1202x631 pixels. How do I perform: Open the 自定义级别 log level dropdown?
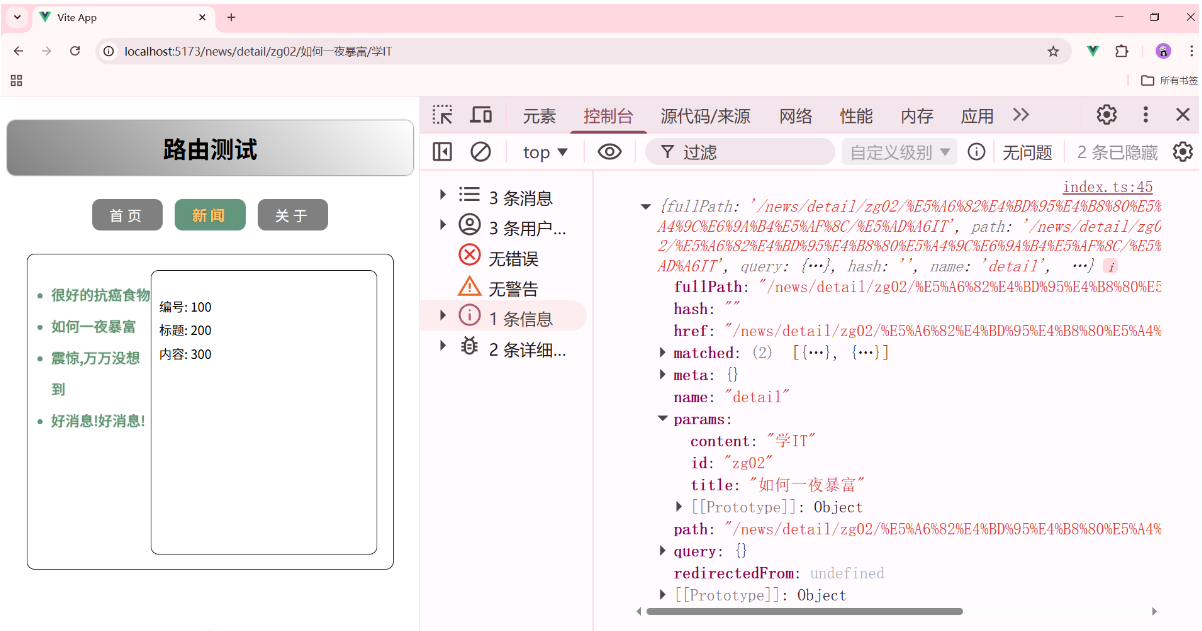[900, 152]
